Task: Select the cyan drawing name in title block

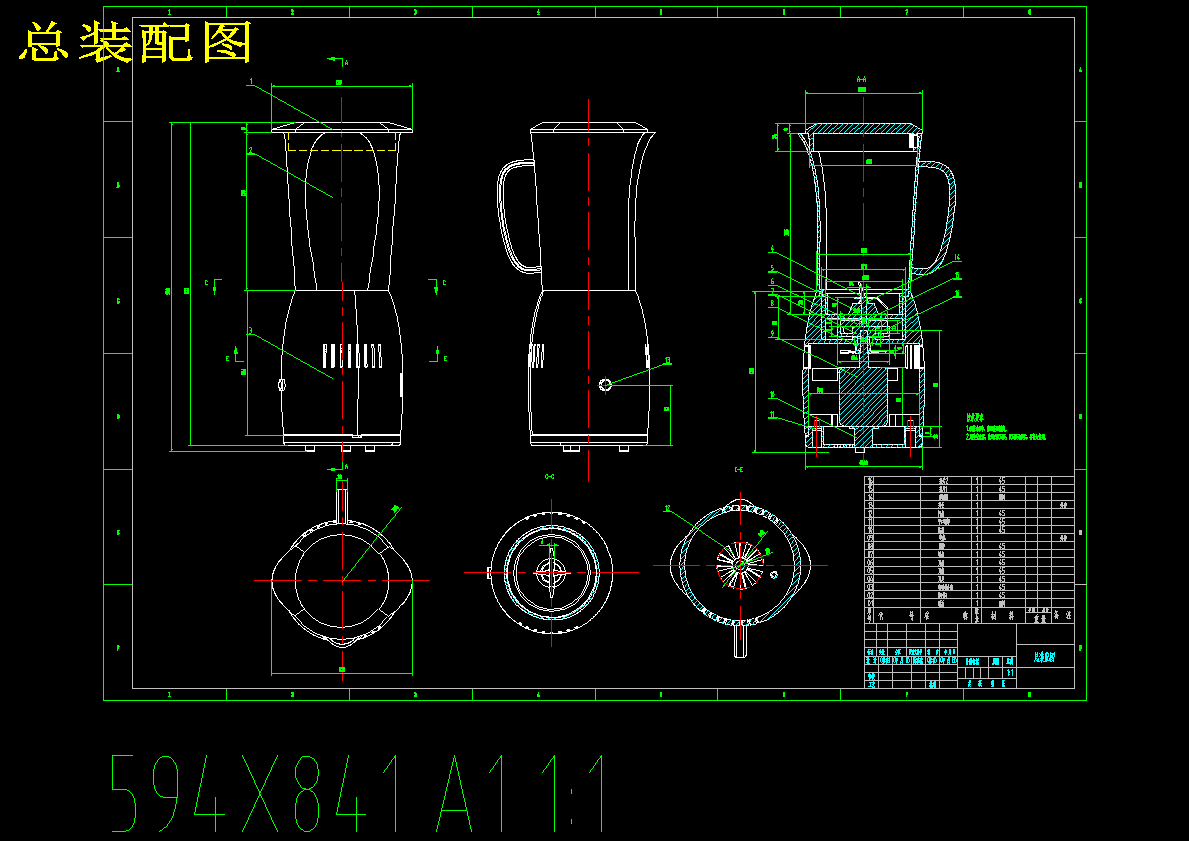Action: [1045, 657]
